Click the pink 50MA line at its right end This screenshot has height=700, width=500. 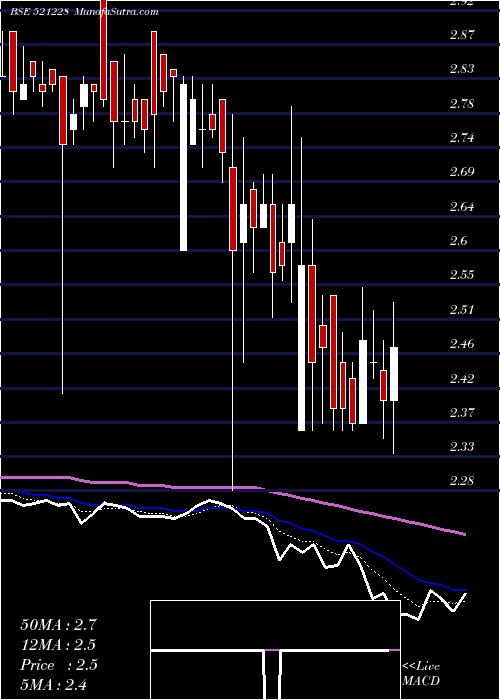tap(463, 533)
